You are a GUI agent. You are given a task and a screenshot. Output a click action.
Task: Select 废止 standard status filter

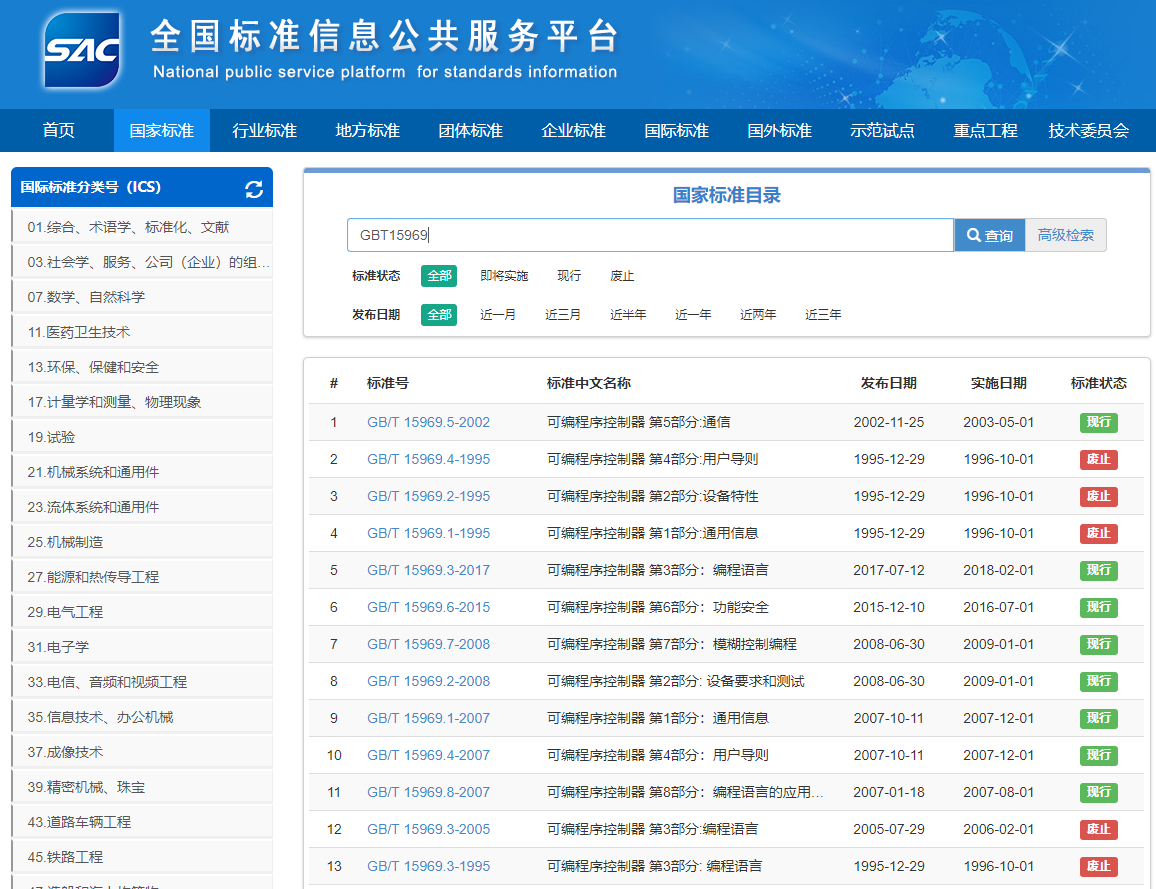pos(622,276)
